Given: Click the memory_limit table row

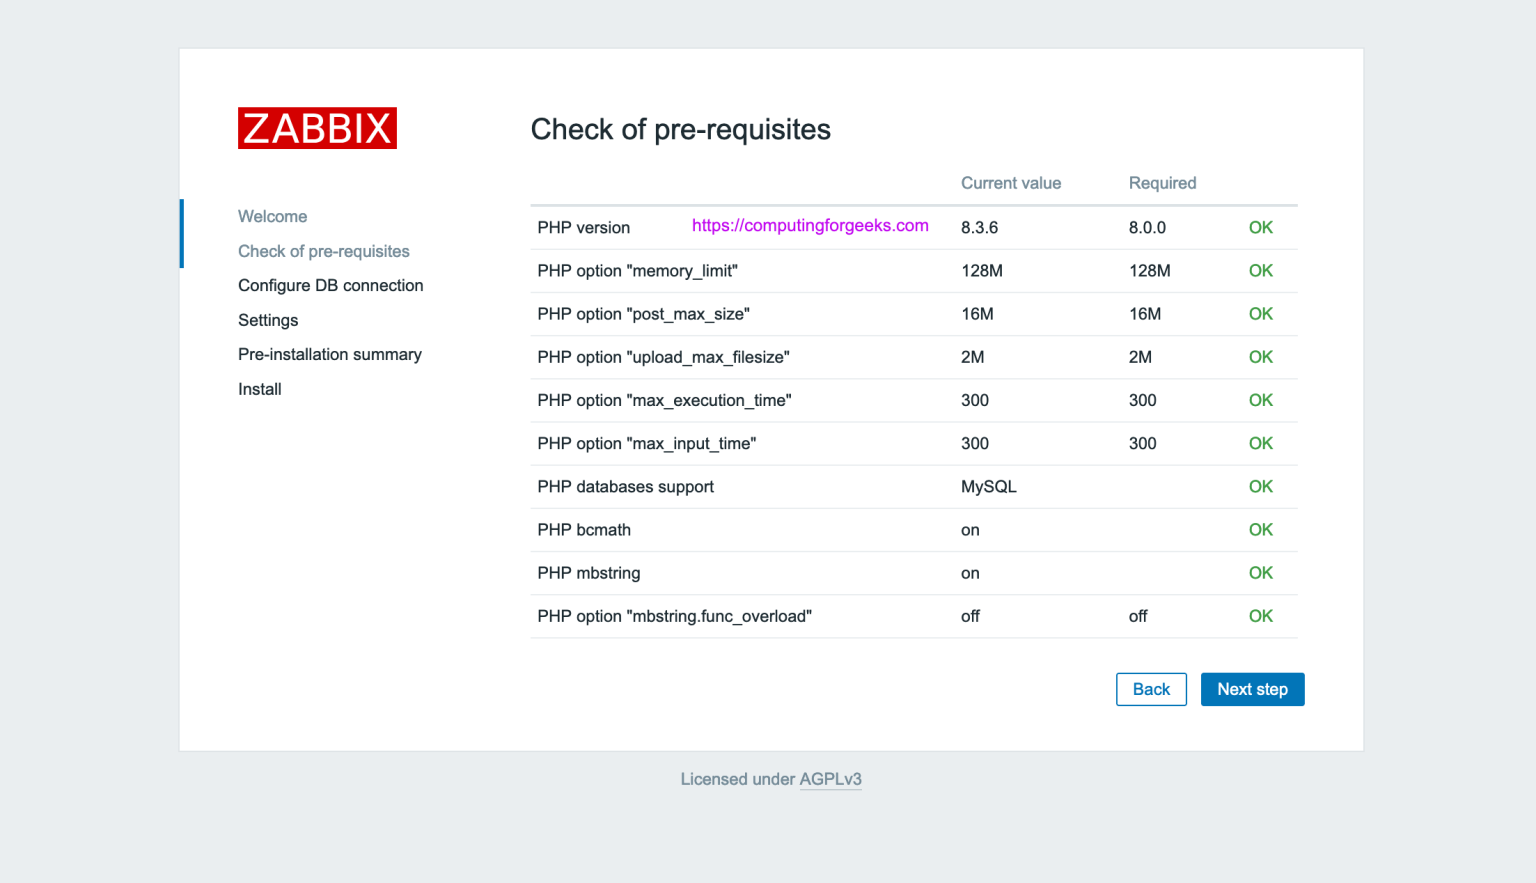Looking at the screenshot, I should point(637,270).
